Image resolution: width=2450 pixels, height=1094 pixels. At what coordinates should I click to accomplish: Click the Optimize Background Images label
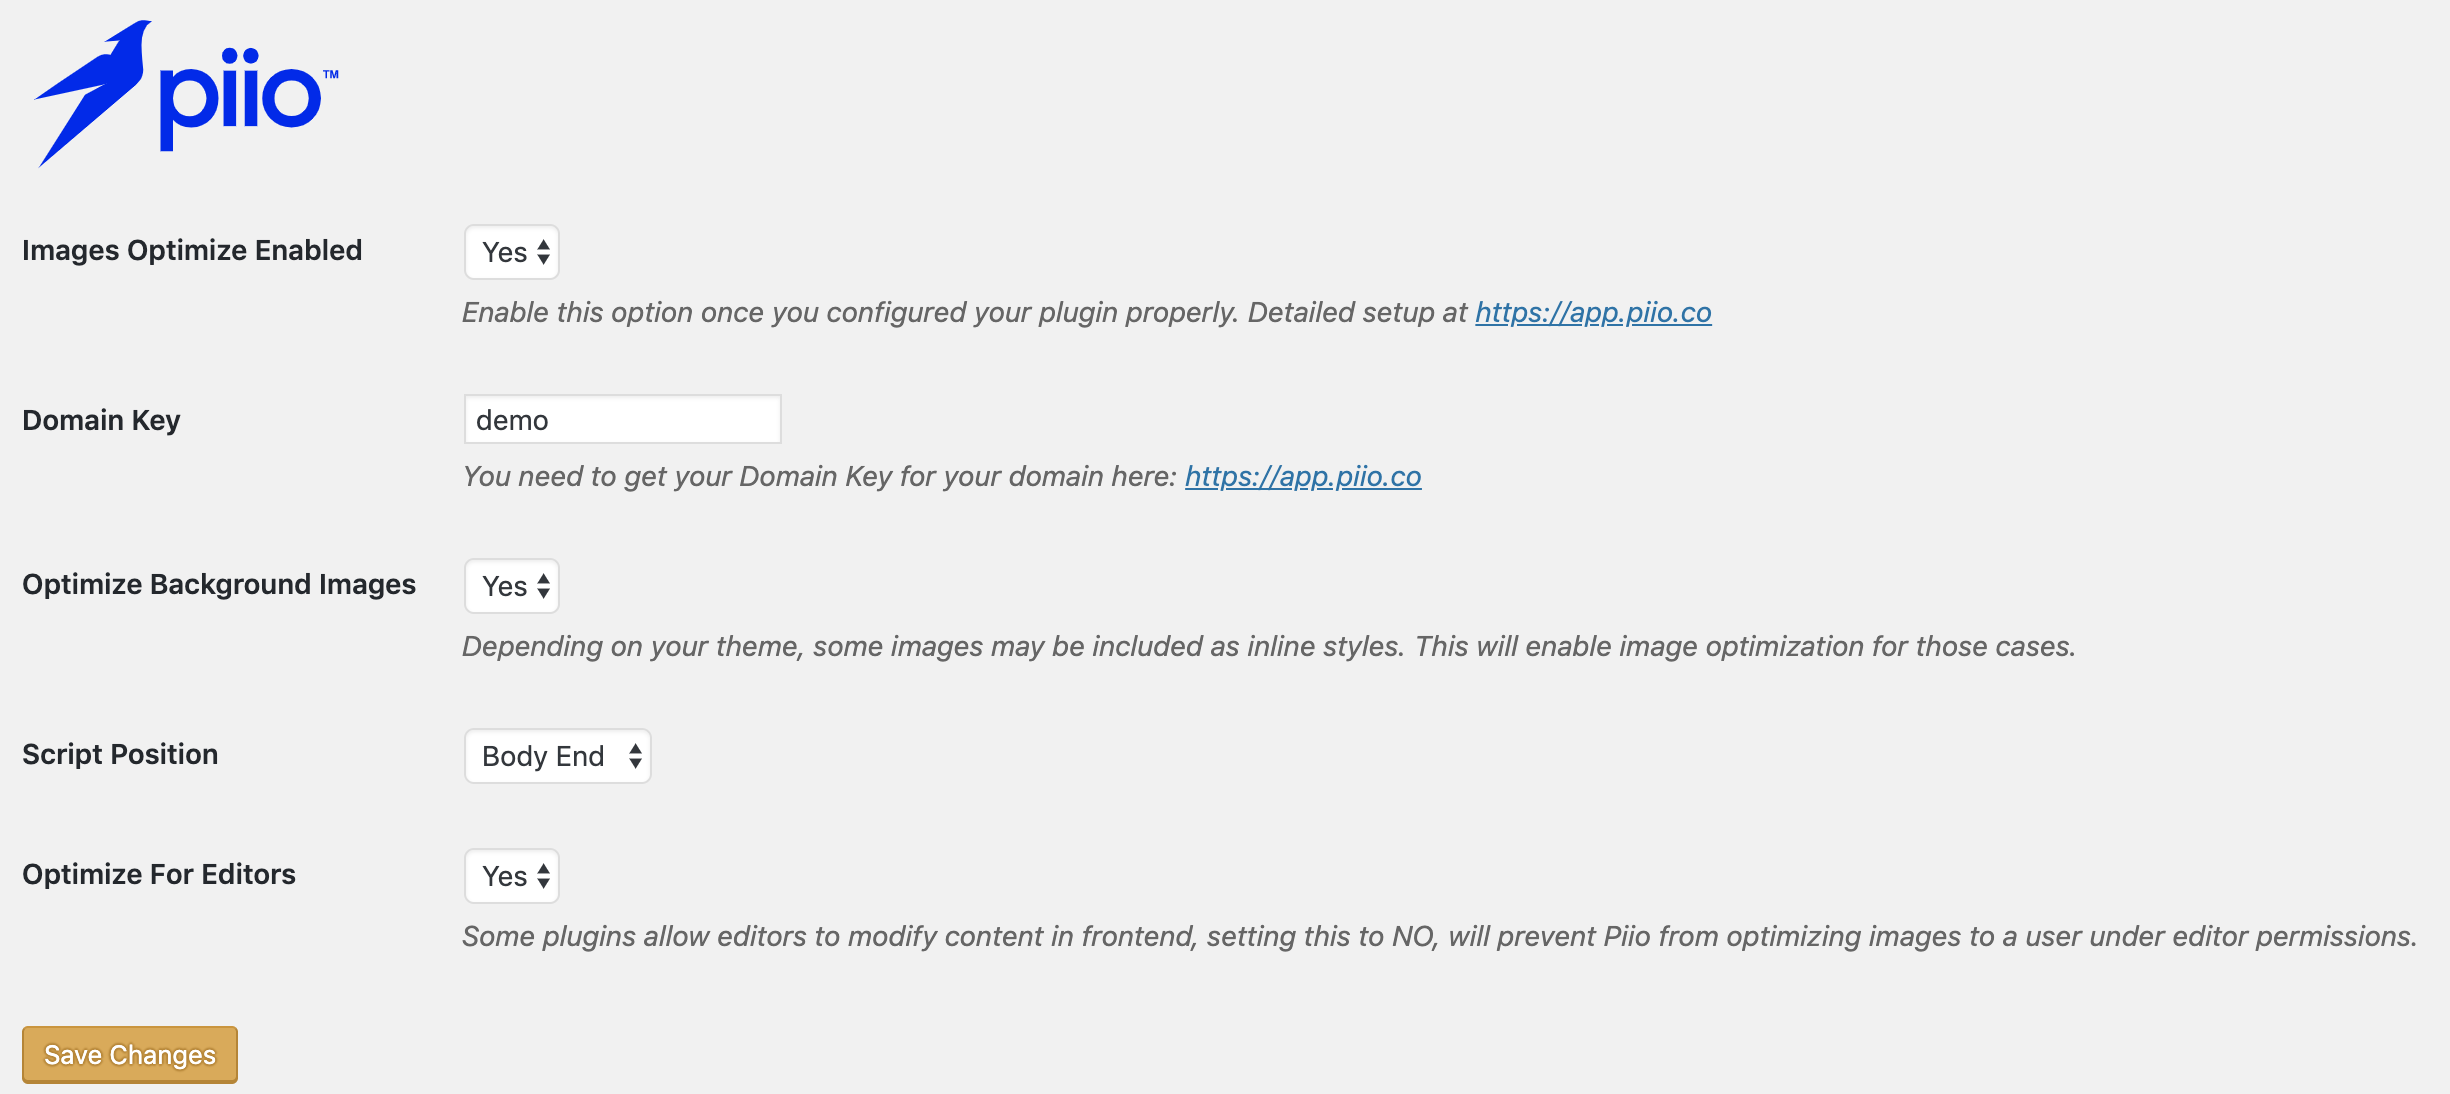(219, 584)
